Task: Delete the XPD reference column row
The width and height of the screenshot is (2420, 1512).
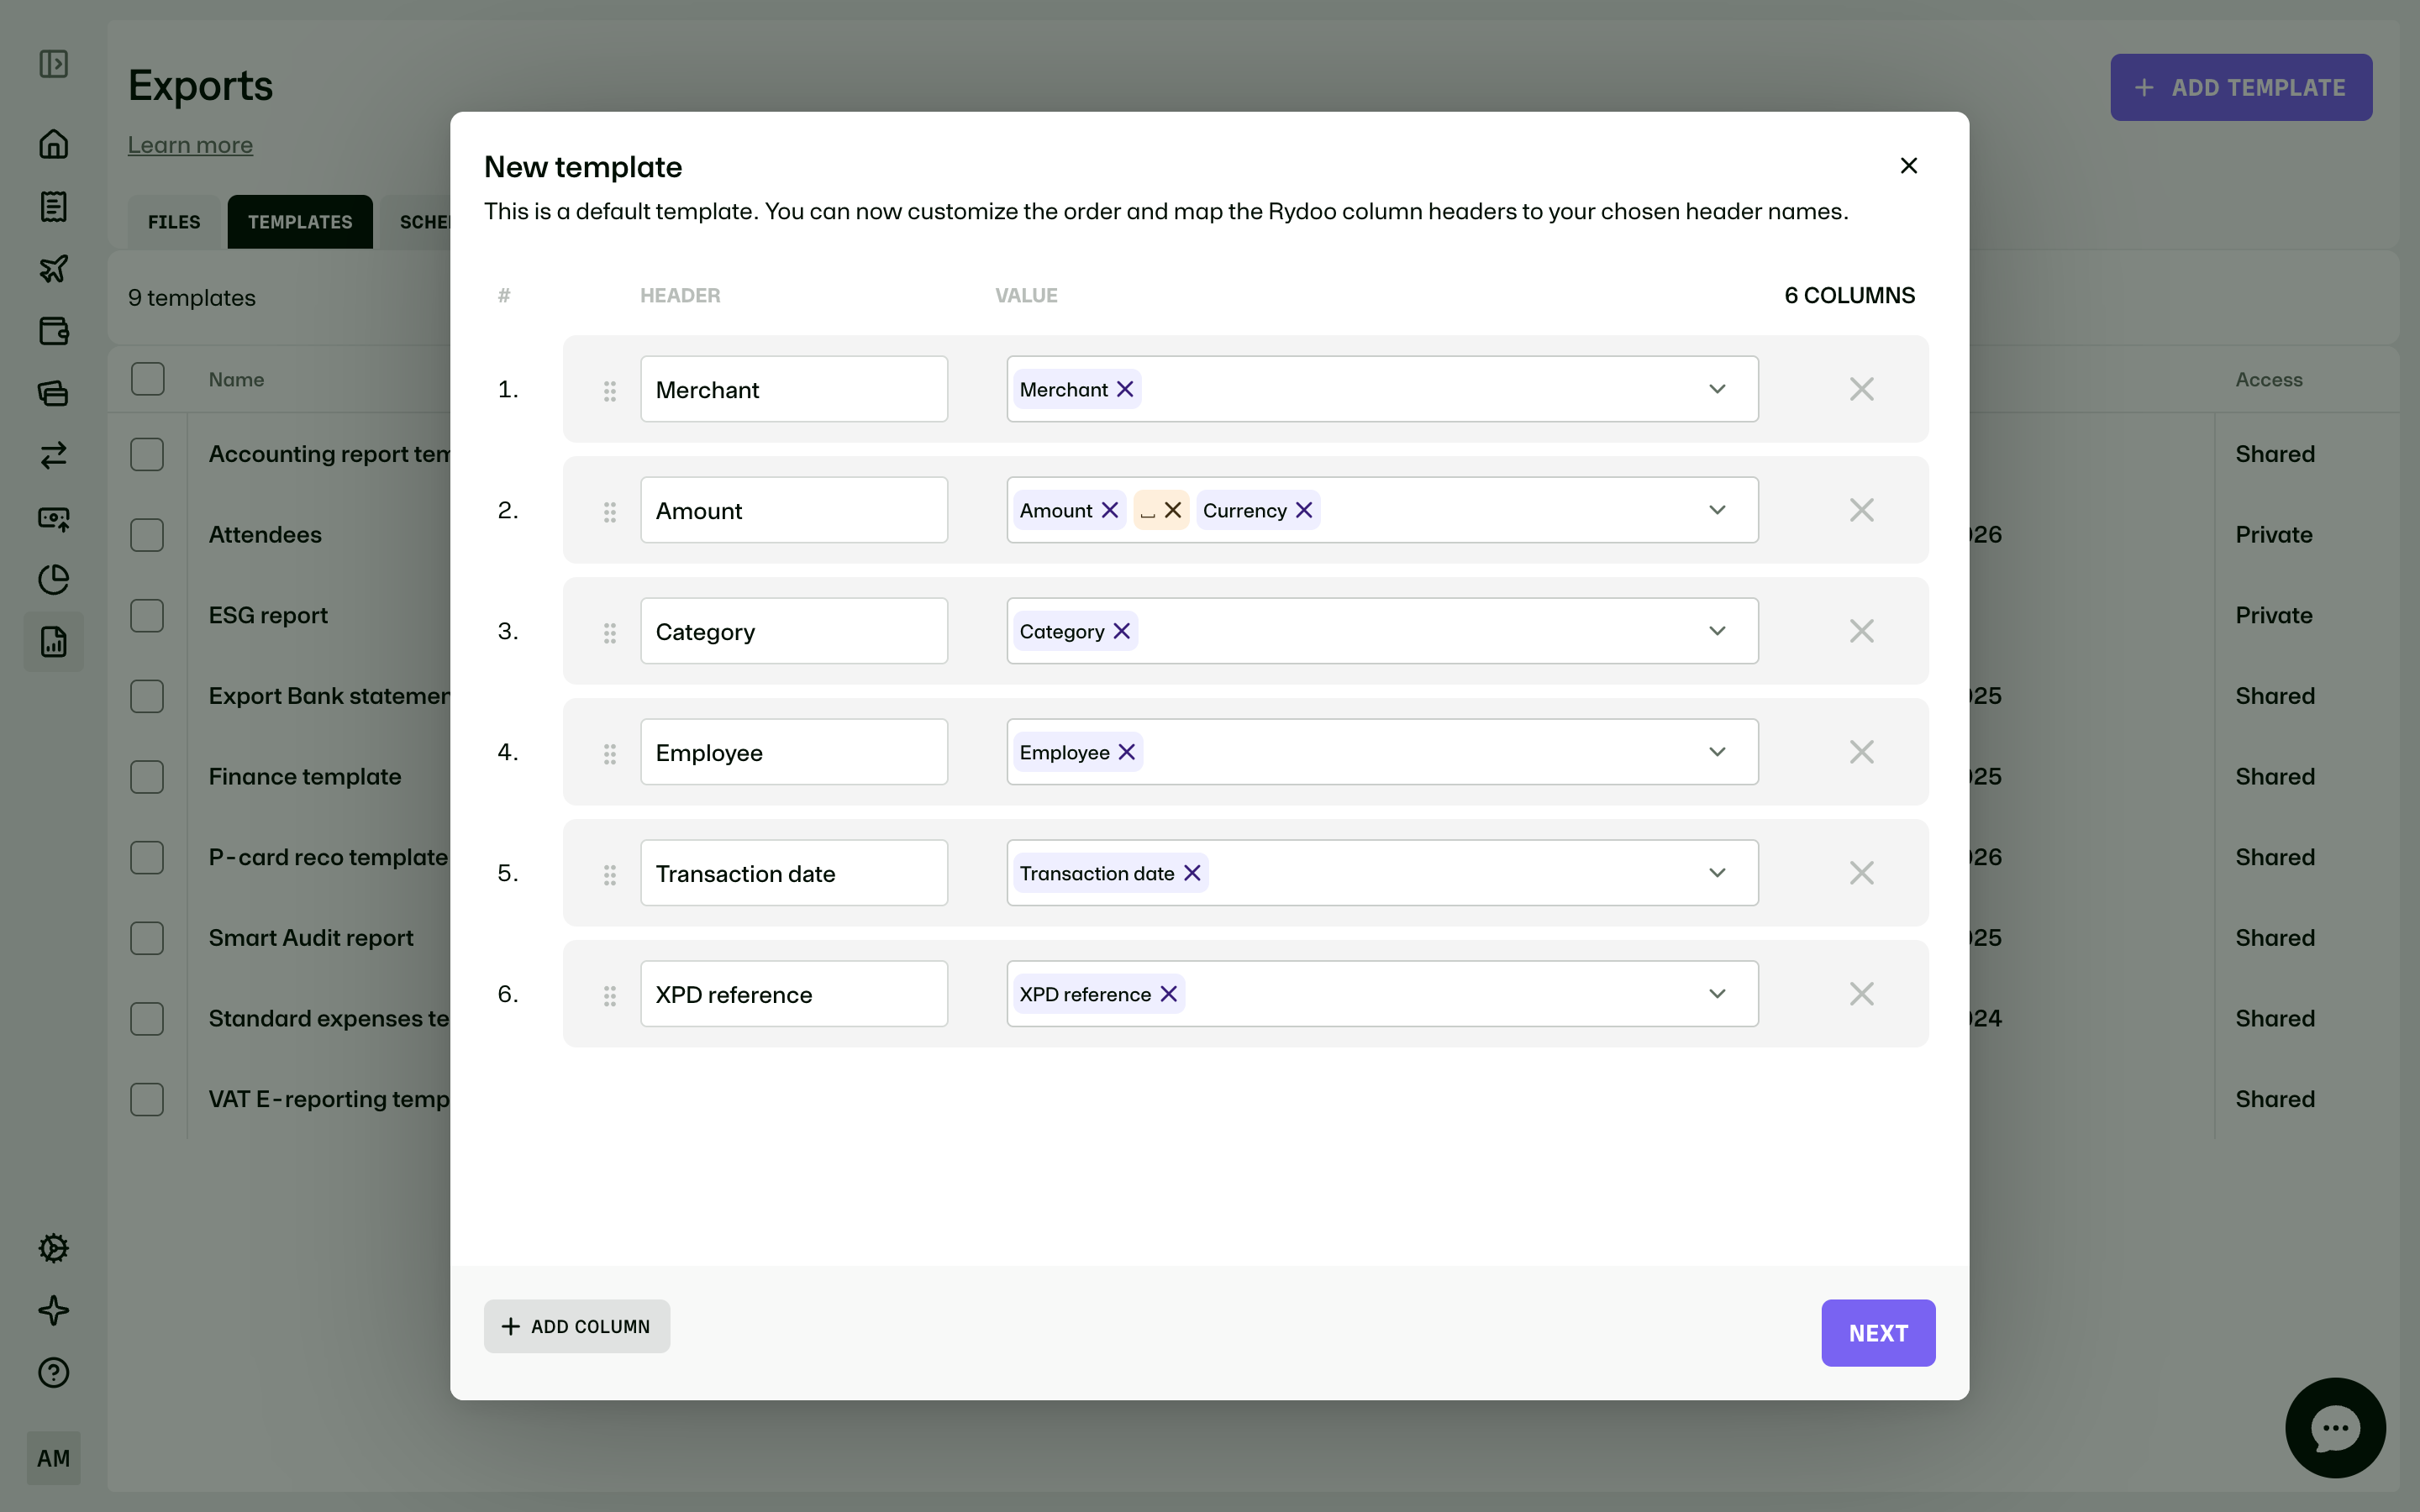Action: click(x=1861, y=994)
